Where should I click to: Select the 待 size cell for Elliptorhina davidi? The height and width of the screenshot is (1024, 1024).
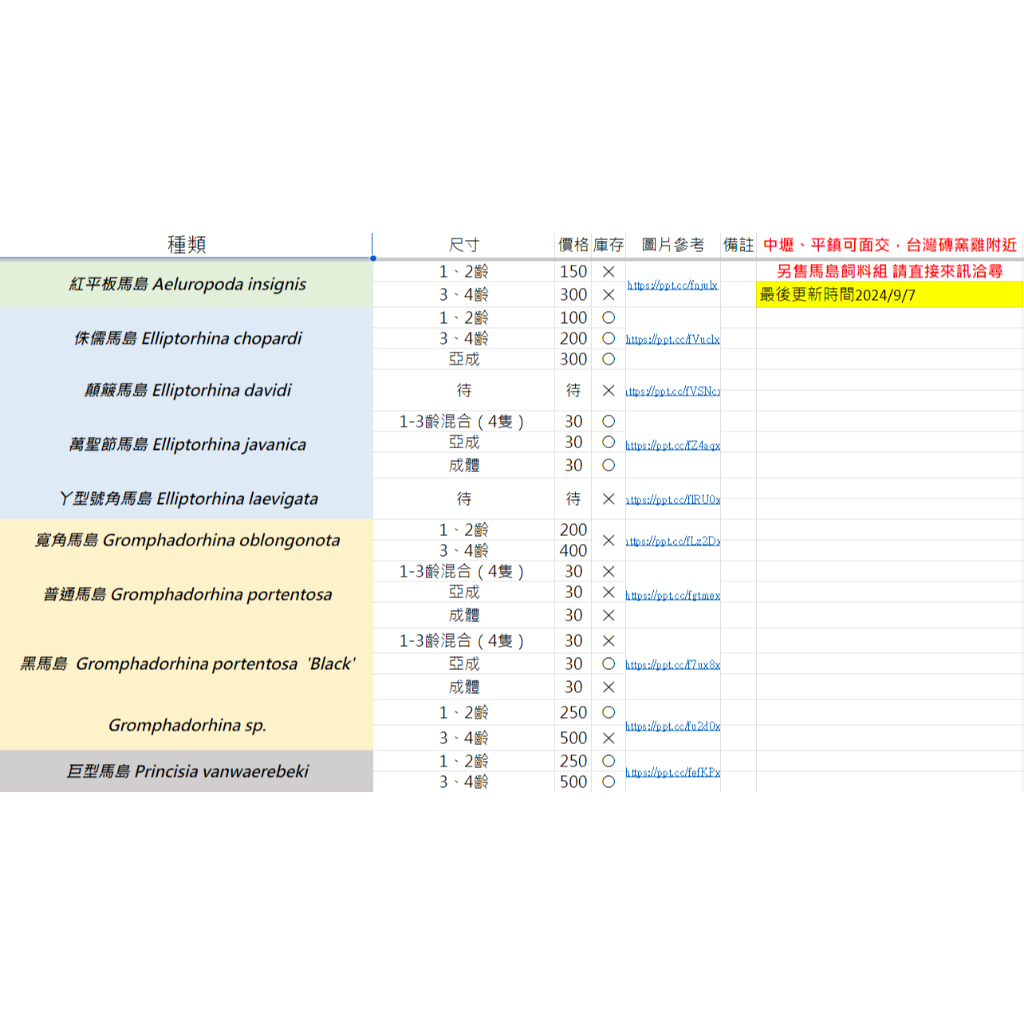point(464,391)
